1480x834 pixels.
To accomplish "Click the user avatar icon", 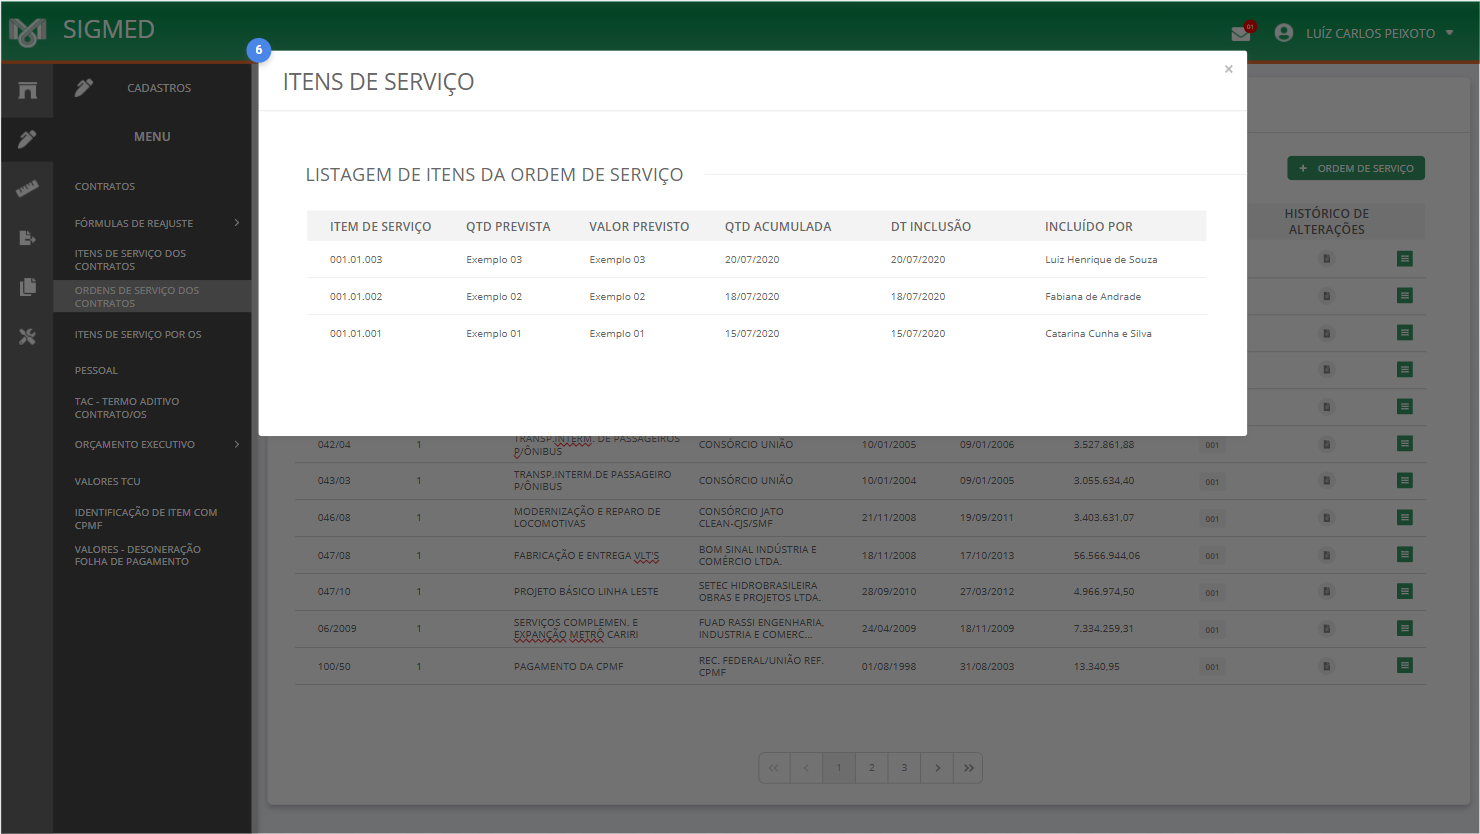I will pos(1284,33).
